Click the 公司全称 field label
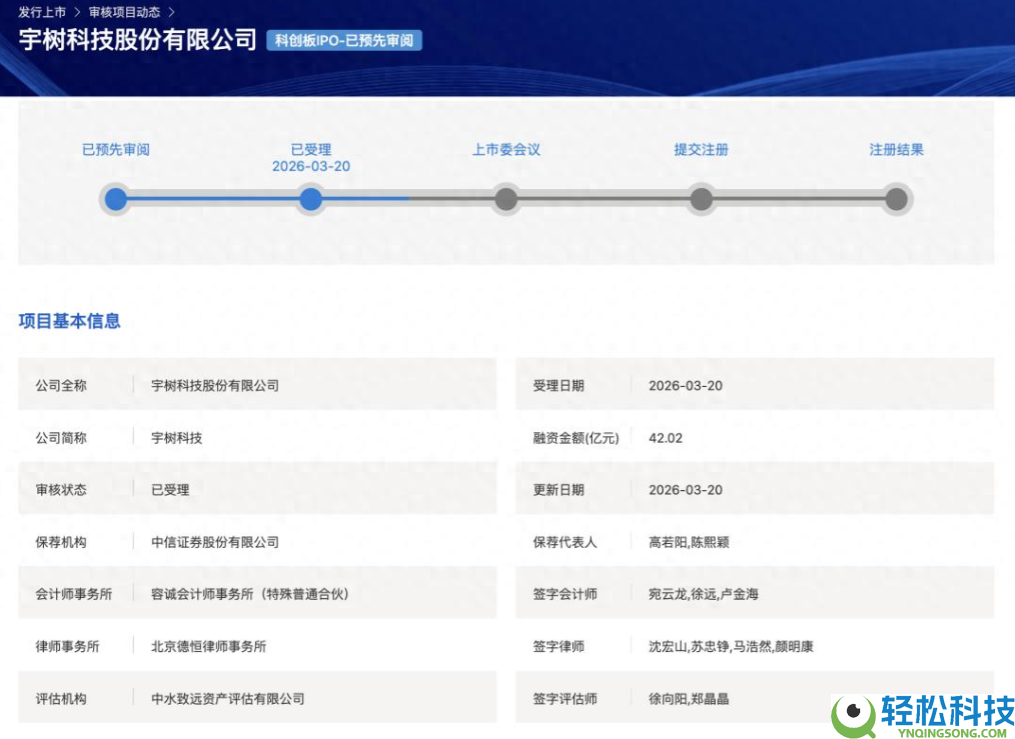1015x739 pixels. (61, 386)
